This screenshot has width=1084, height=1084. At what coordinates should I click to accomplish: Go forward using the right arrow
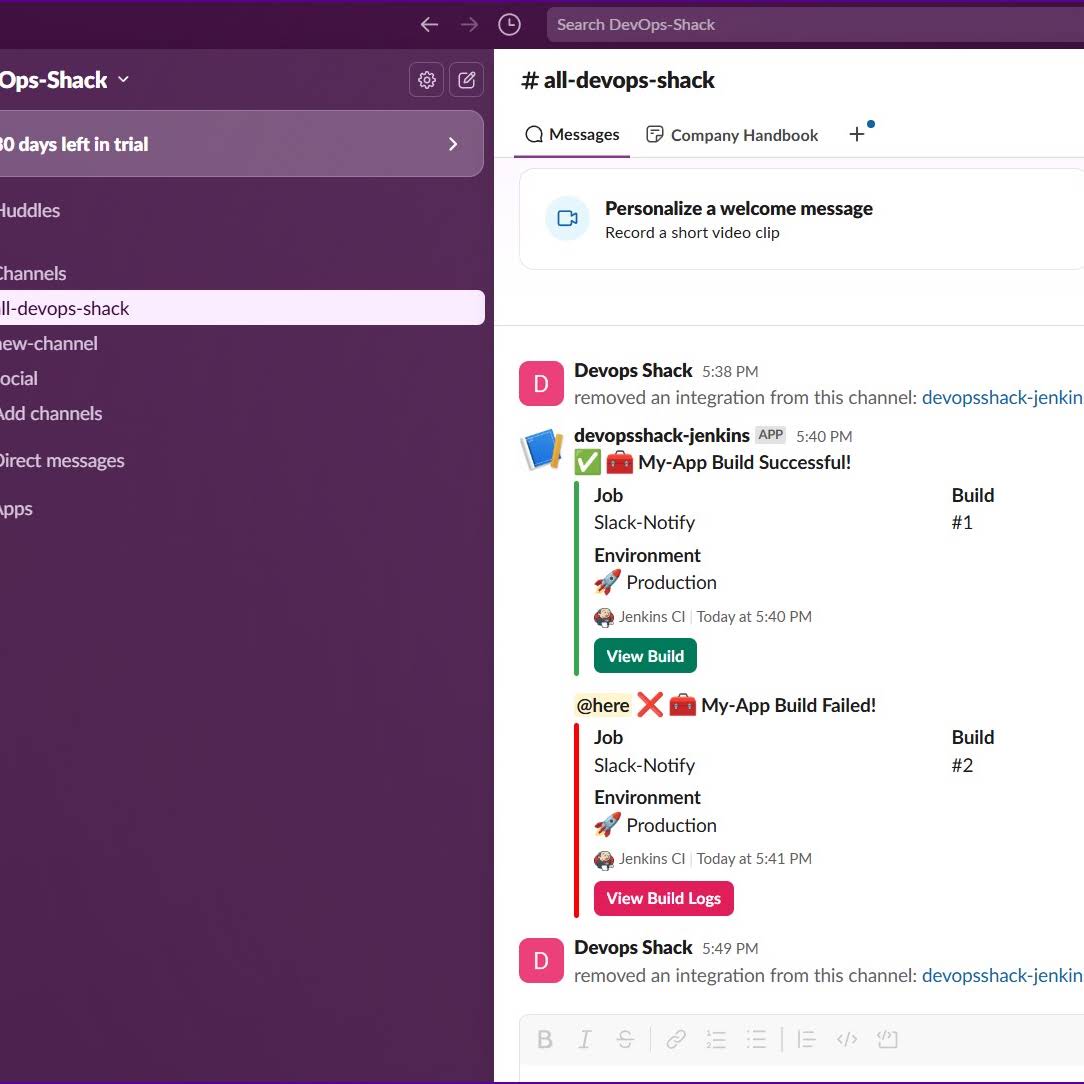(x=469, y=25)
